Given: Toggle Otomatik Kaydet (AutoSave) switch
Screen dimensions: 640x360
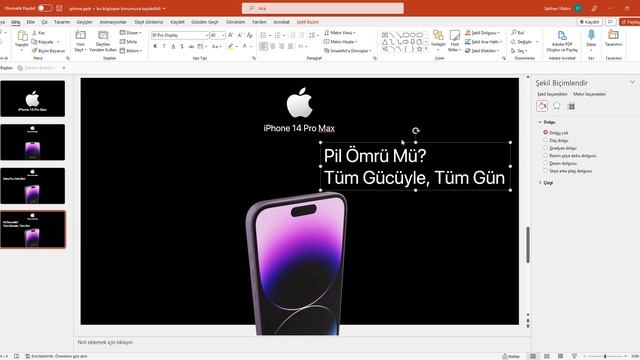Looking at the screenshot, I should coord(44,8).
